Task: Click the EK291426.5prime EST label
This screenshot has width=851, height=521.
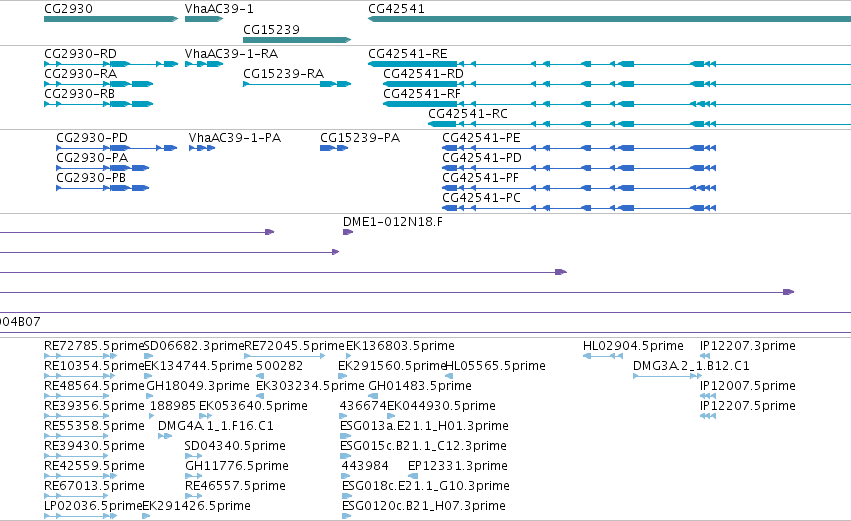Action: [196, 507]
